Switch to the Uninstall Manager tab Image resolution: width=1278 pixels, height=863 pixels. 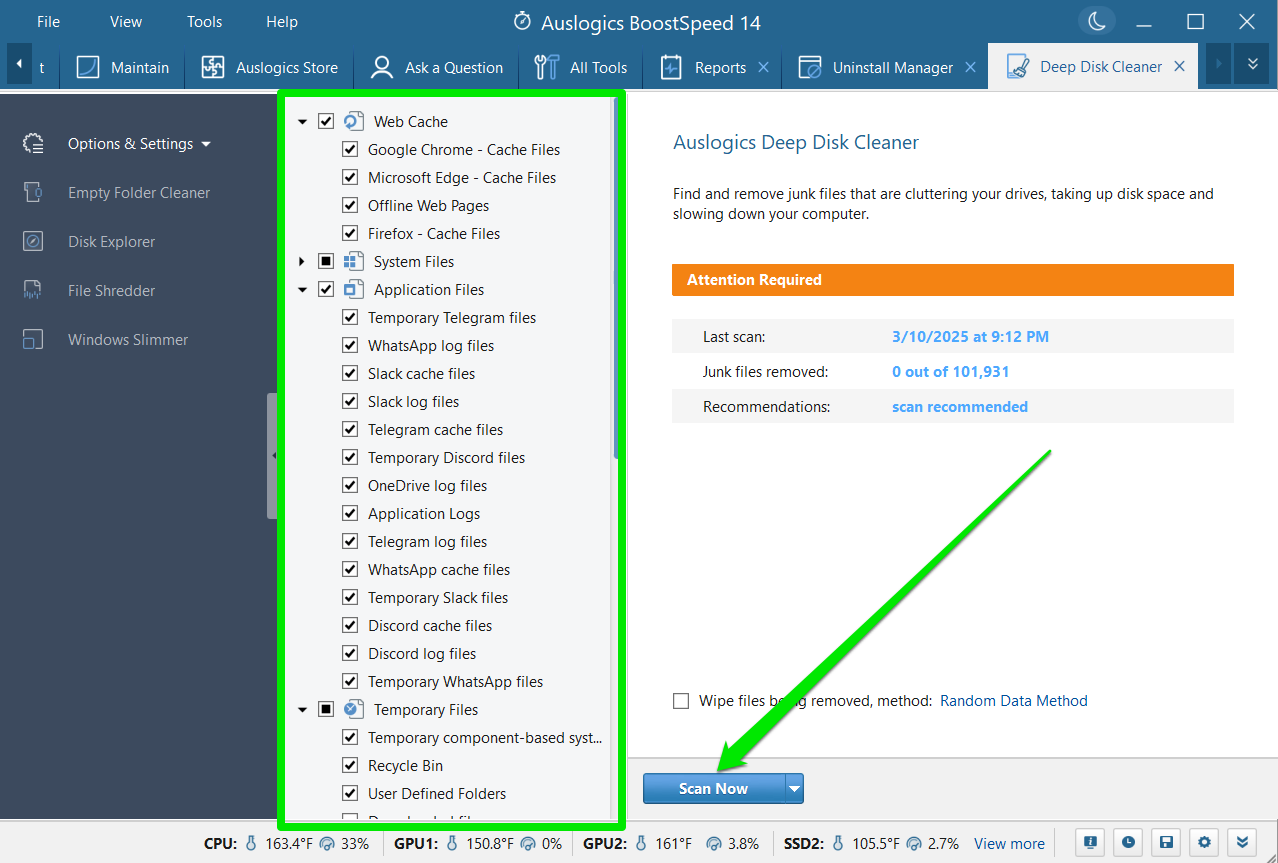tap(892, 68)
